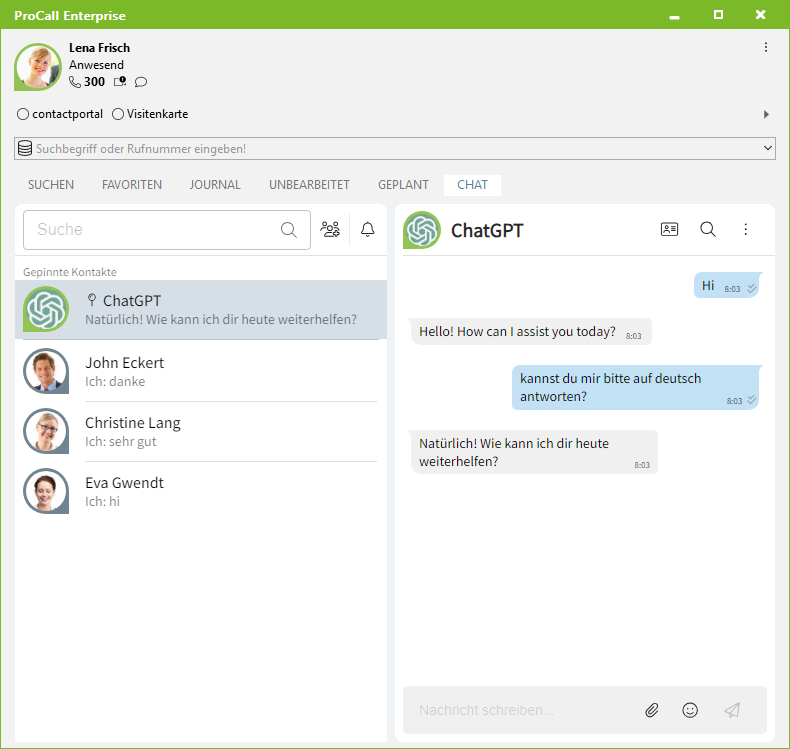
Task: Click the send message paper plane icon
Action: [x=732, y=710]
